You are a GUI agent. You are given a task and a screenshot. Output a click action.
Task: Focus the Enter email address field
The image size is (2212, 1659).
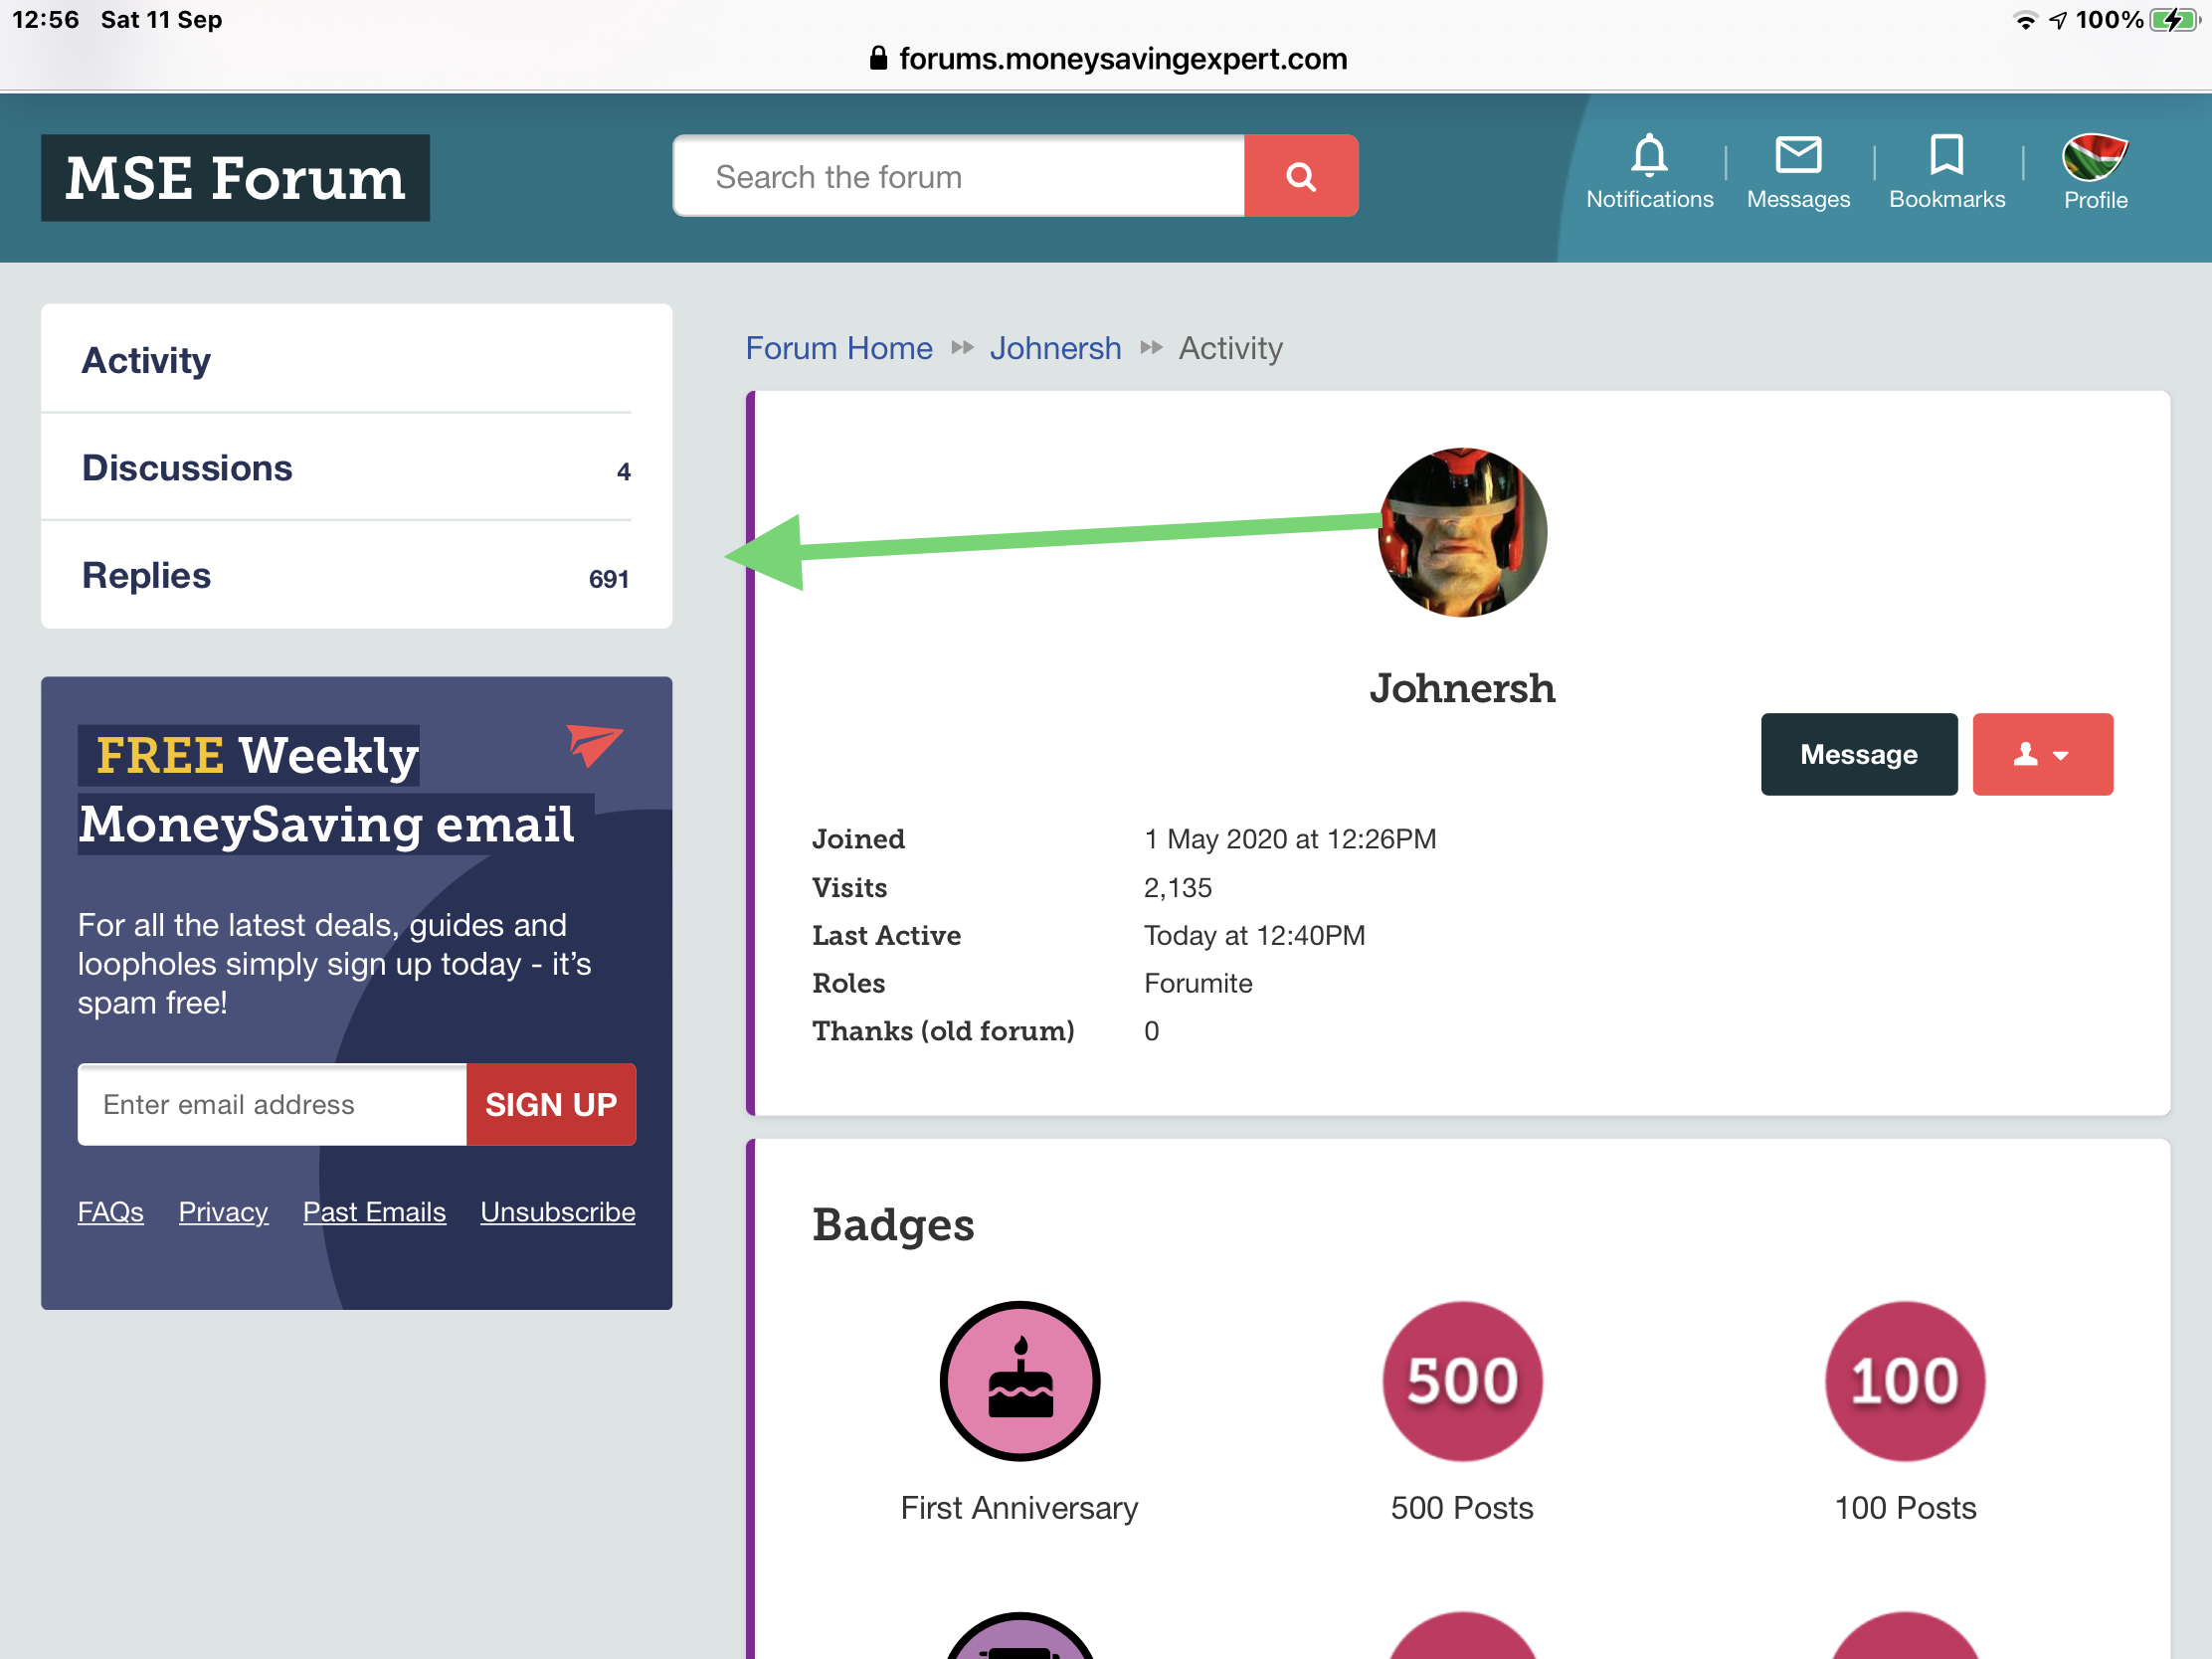tap(272, 1104)
